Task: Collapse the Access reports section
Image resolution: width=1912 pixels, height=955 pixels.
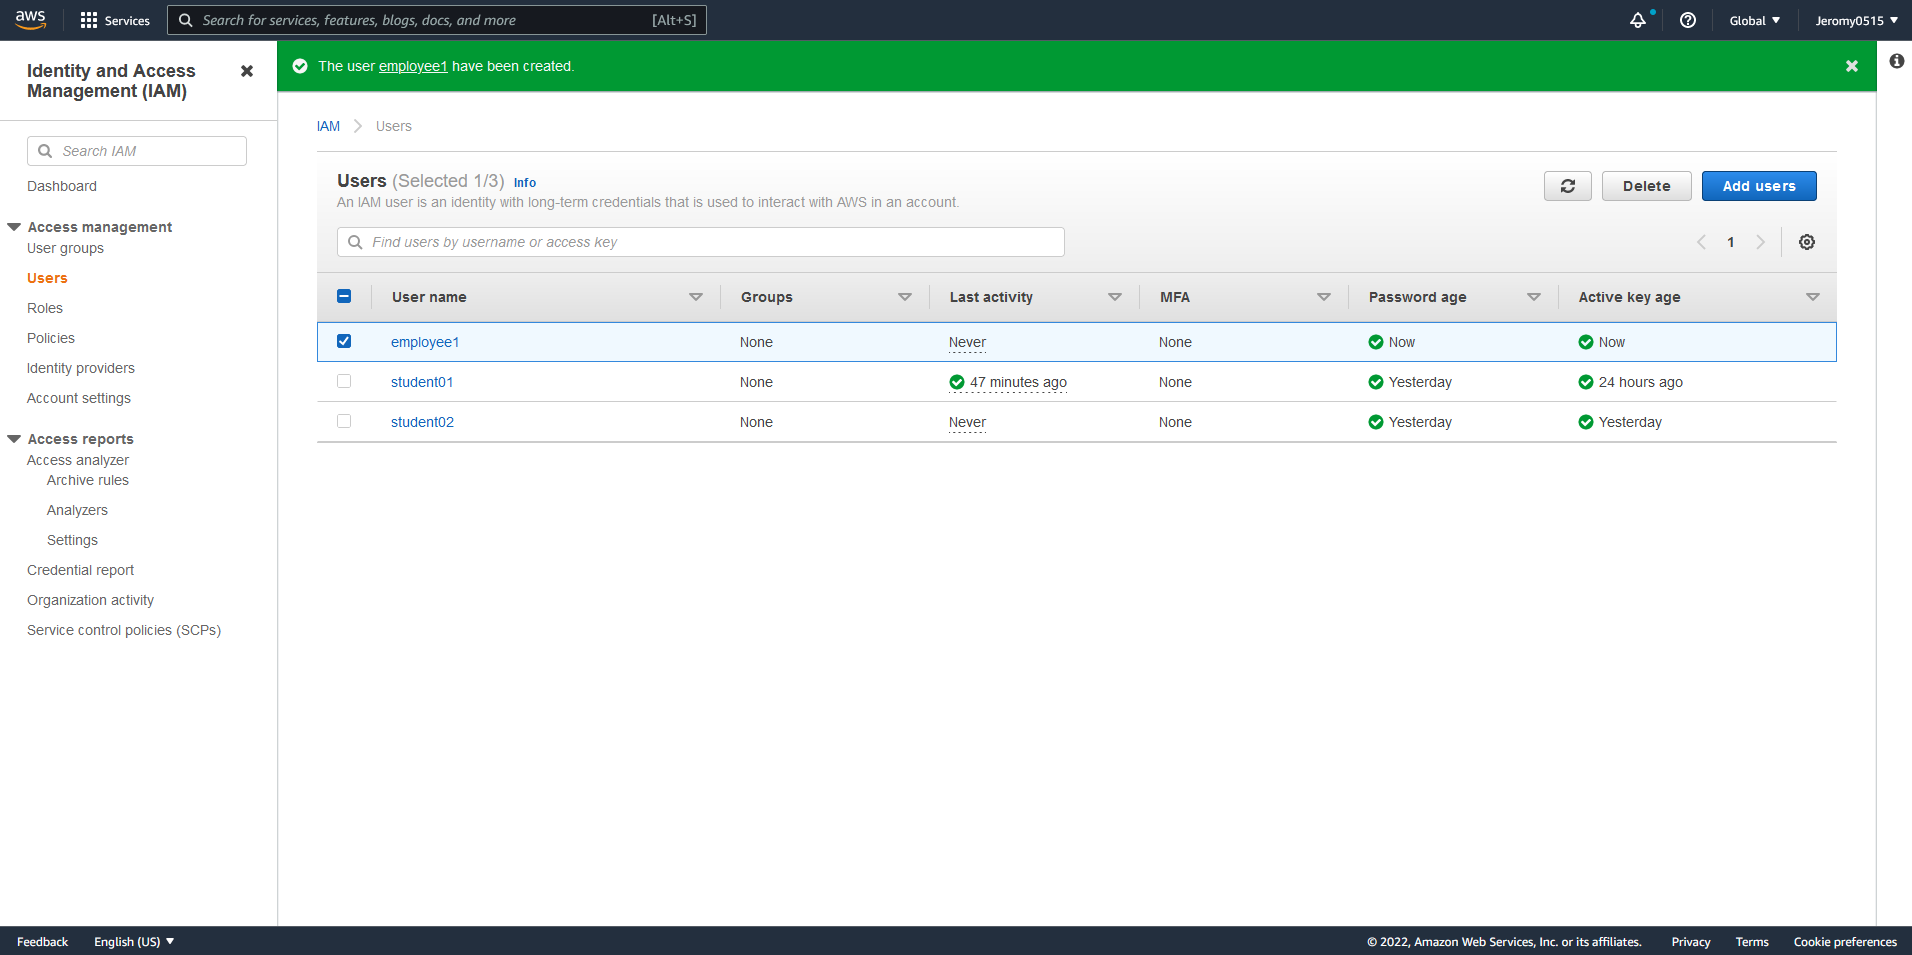Action: [14, 439]
